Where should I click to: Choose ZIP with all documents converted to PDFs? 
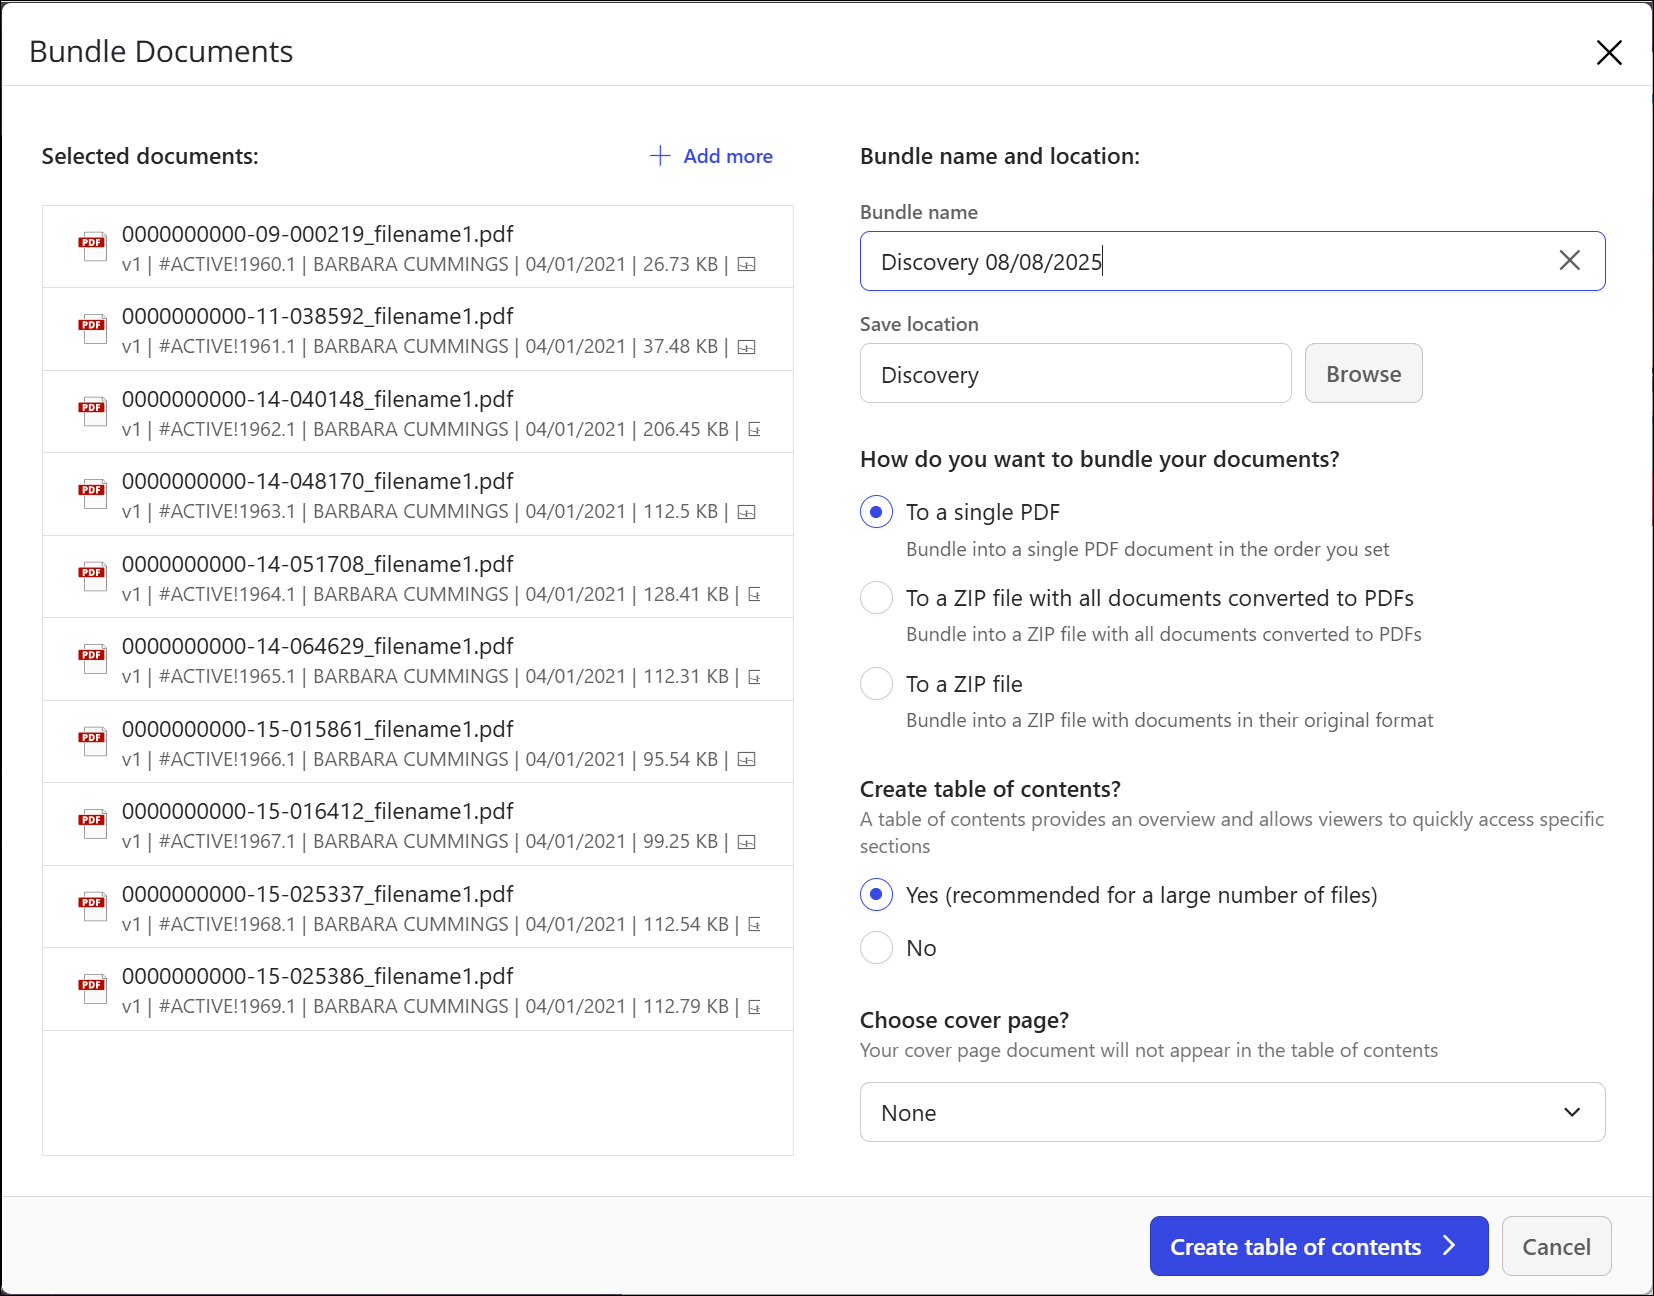click(x=877, y=598)
